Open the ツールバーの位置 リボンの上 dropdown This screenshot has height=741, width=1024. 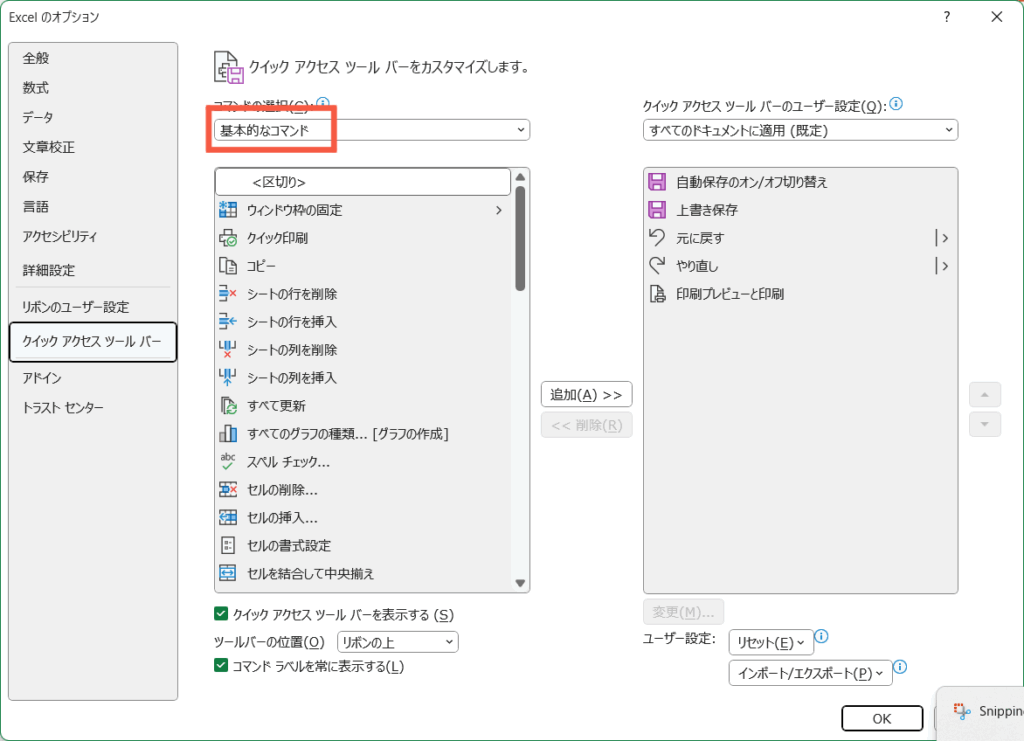[x=398, y=642]
